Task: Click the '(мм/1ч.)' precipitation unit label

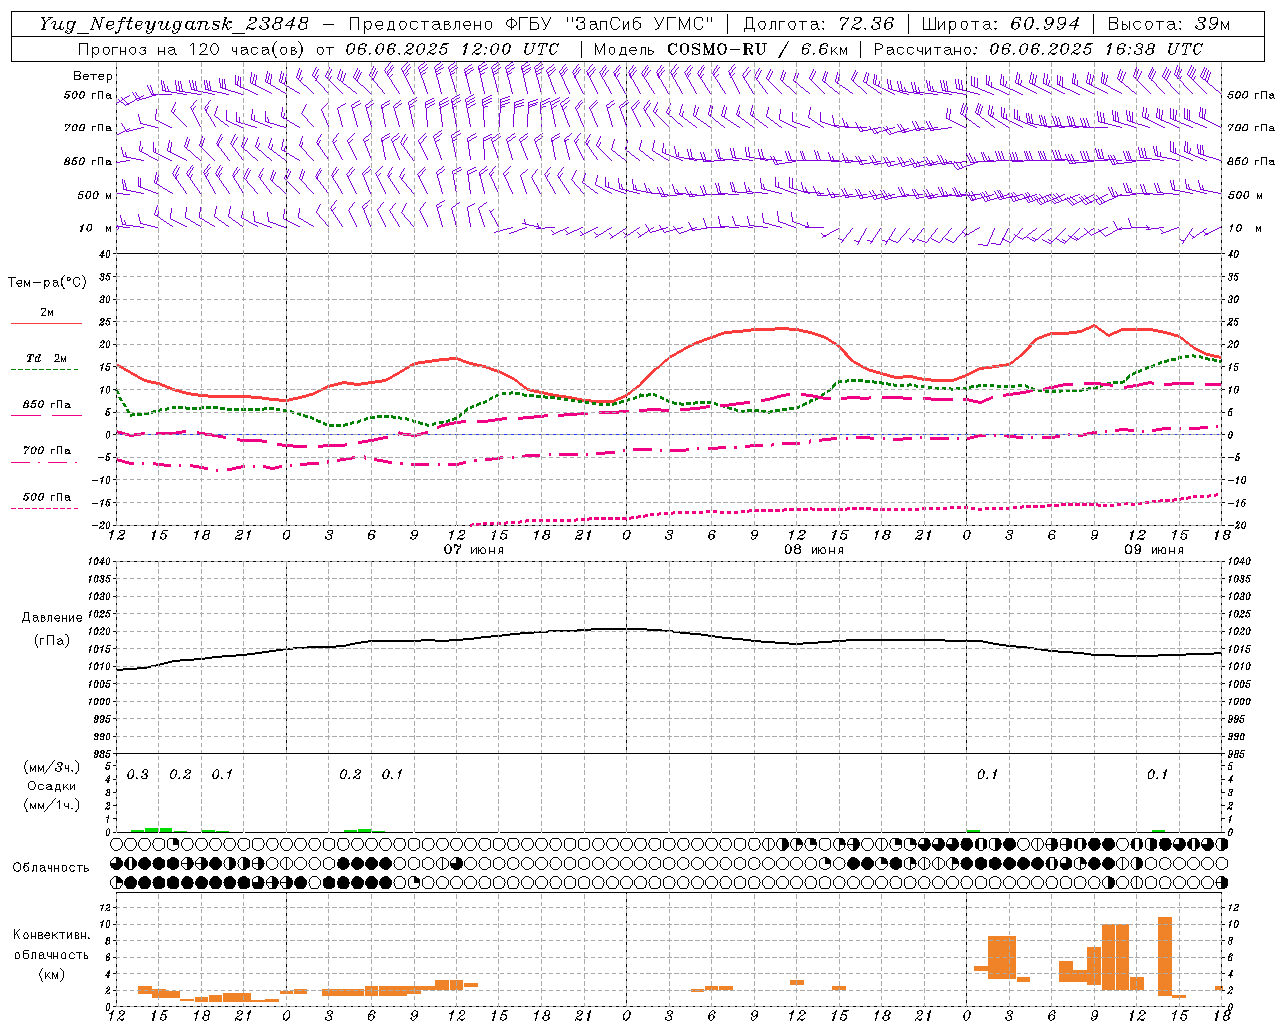Action: (52, 805)
